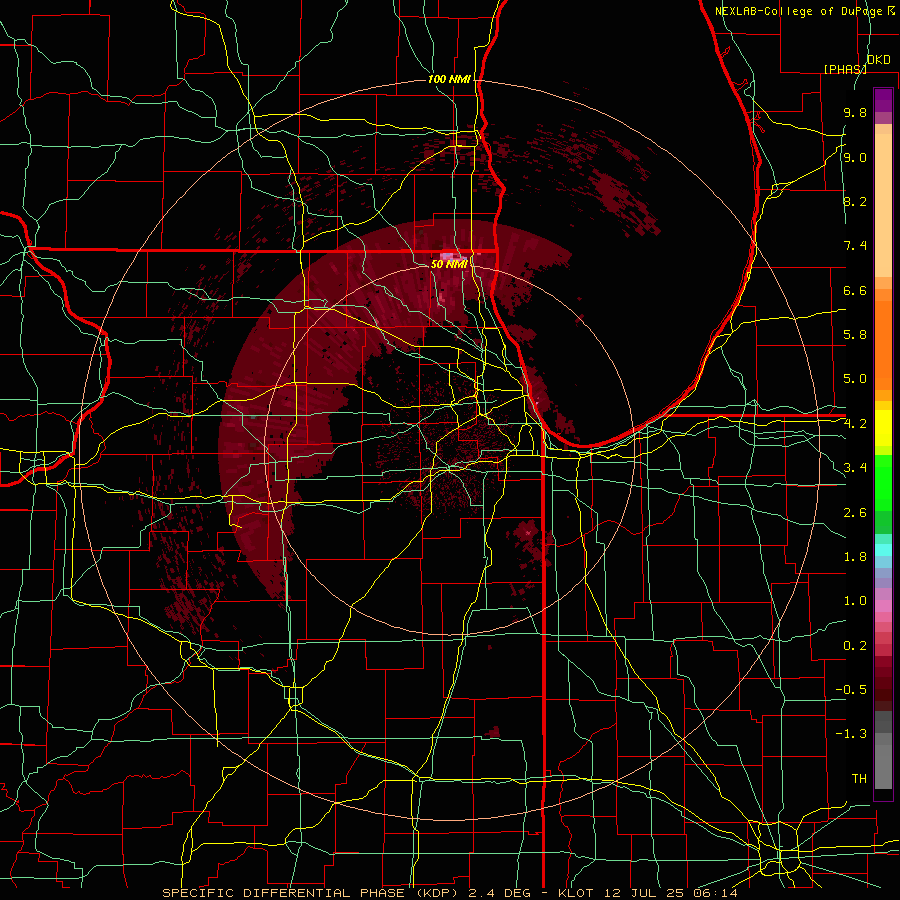The image size is (900, 900).
Task: Click the -1.3 scale value
Action: pyautogui.click(x=851, y=734)
